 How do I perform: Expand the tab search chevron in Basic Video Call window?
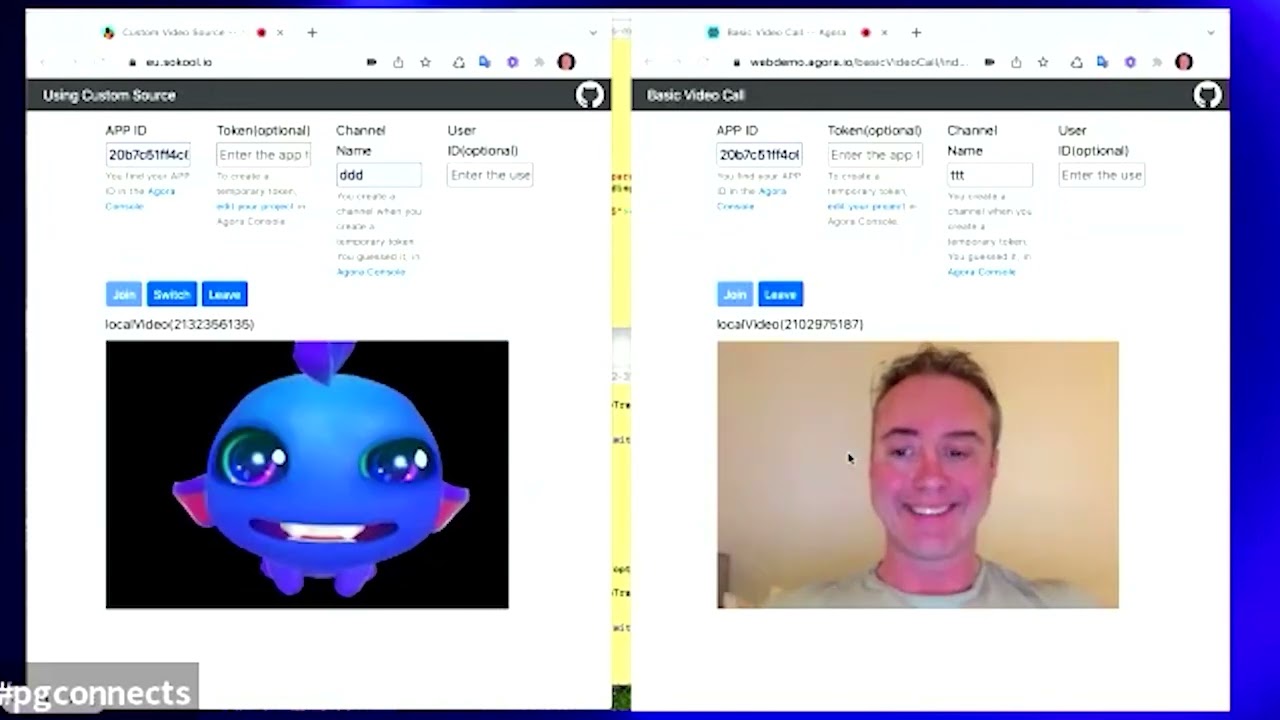1213,33
